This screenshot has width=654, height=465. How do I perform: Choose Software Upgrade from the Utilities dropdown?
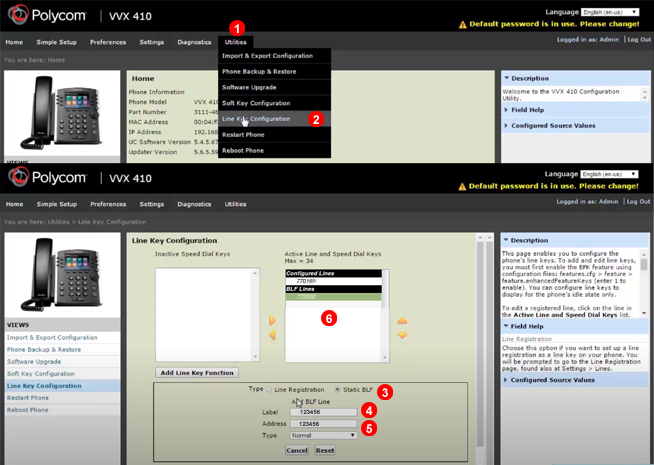point(274,88)
